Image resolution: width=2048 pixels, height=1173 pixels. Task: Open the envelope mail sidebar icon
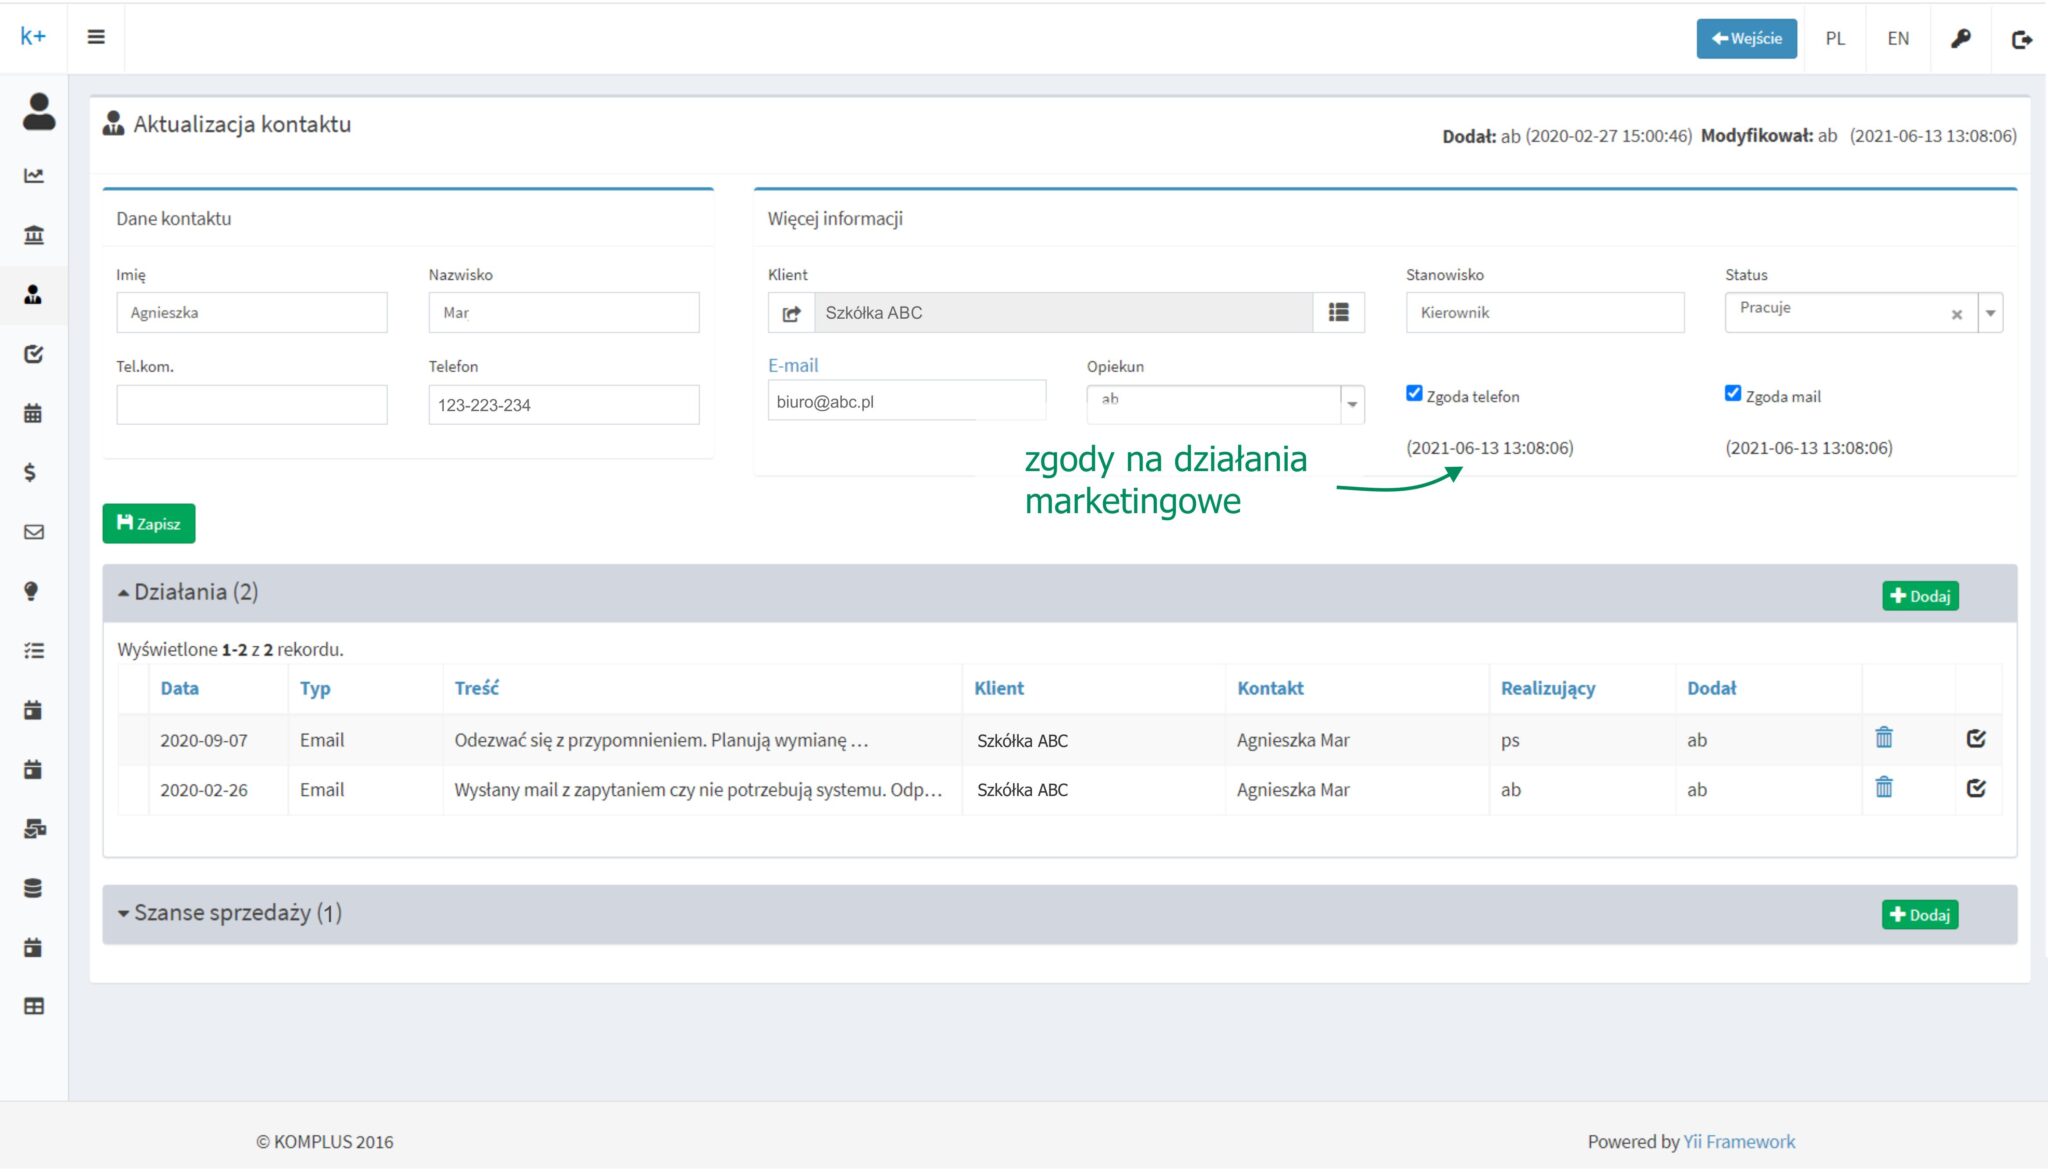tap(34, 532)
